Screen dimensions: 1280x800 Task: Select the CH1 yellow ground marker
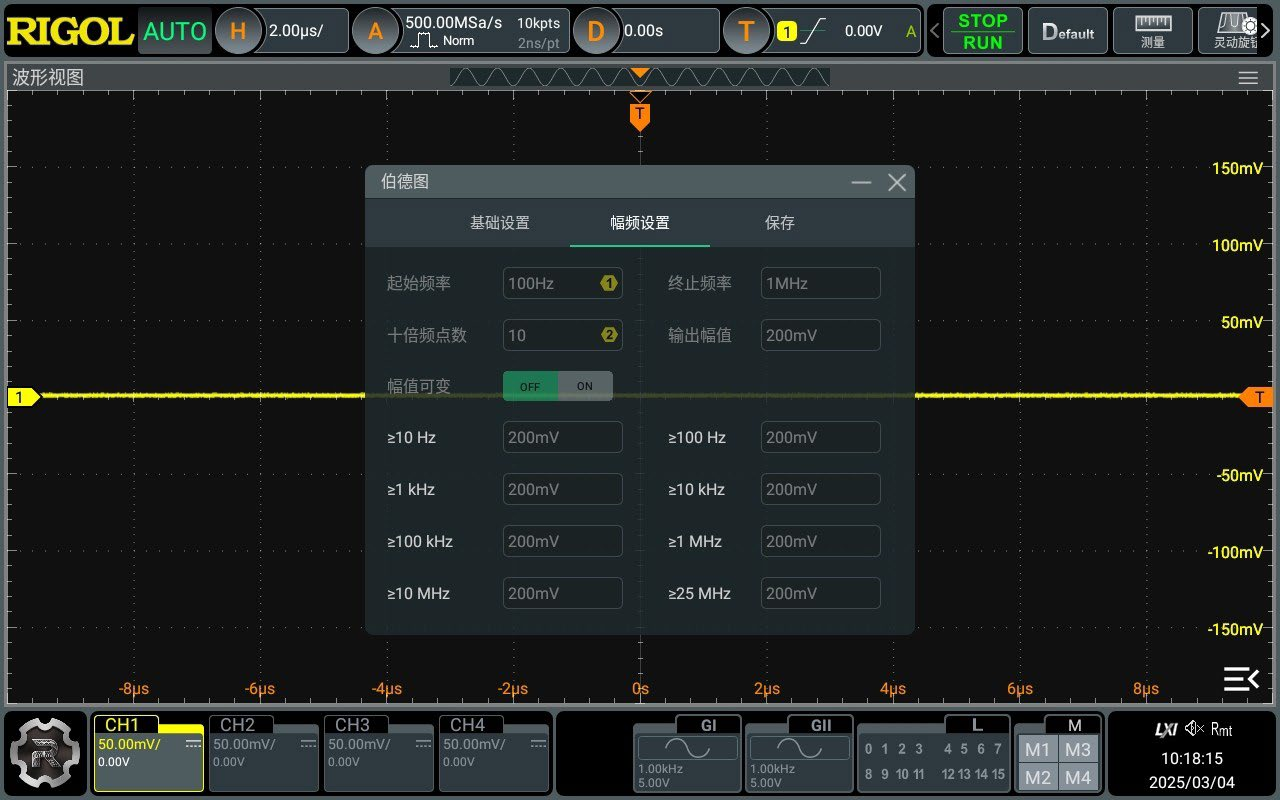24,397
